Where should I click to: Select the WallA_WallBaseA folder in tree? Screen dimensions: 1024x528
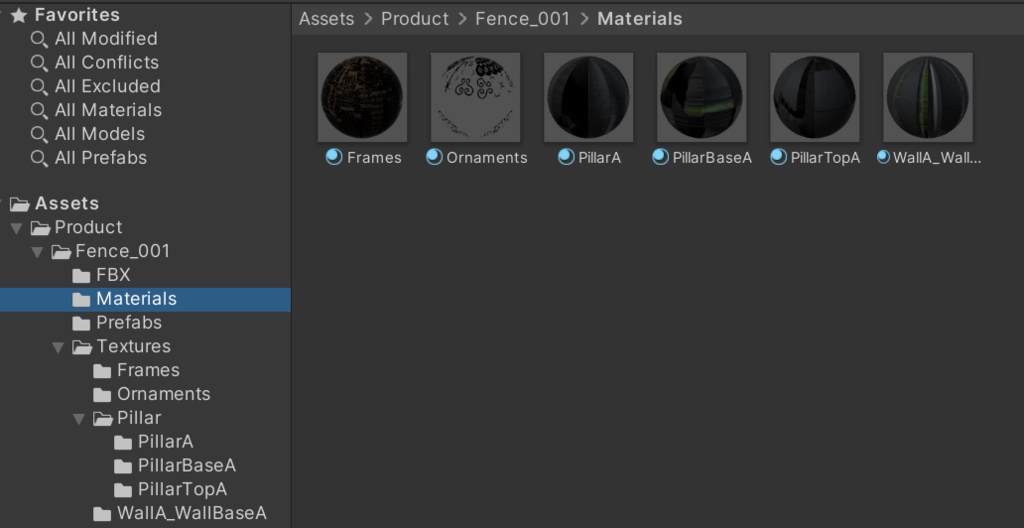click(x=191, y=514)
